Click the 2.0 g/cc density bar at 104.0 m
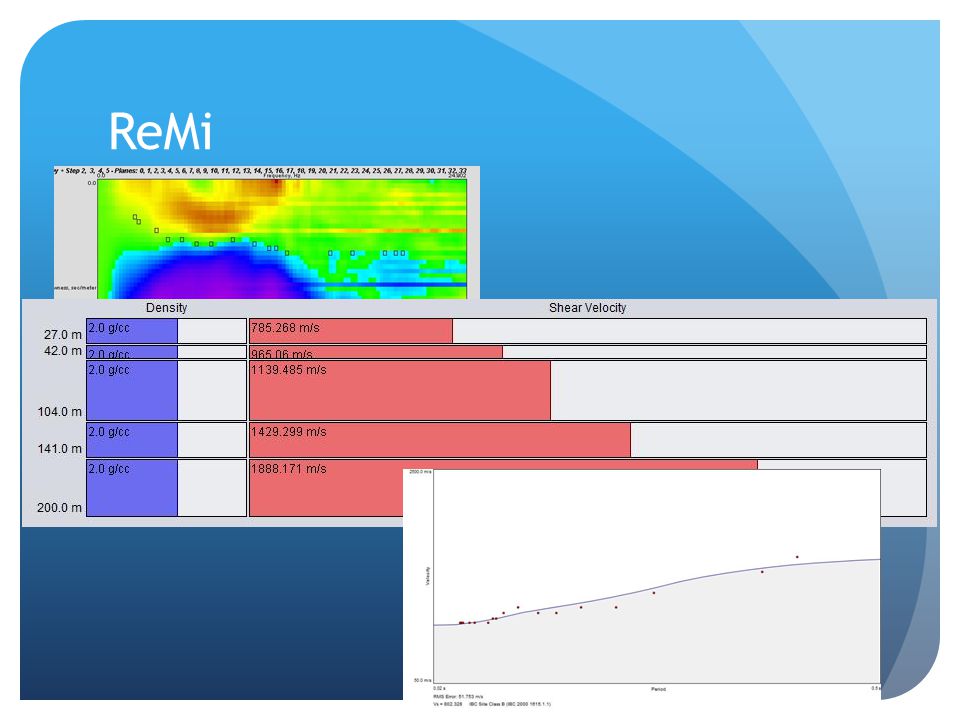This screenshot has width=960, height=720. pyautogui.click(x=132, y=391)
